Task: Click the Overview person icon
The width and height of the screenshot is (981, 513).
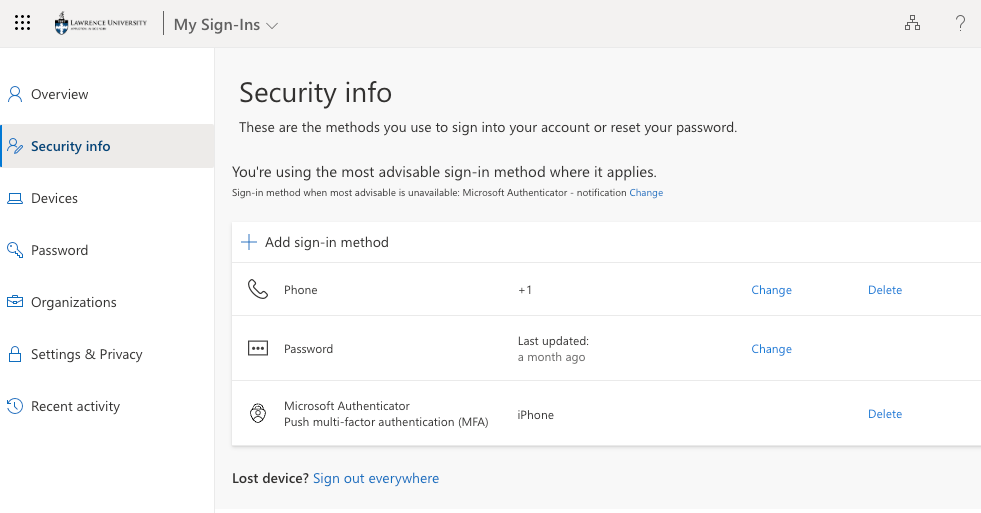Action: click(15, 94)
